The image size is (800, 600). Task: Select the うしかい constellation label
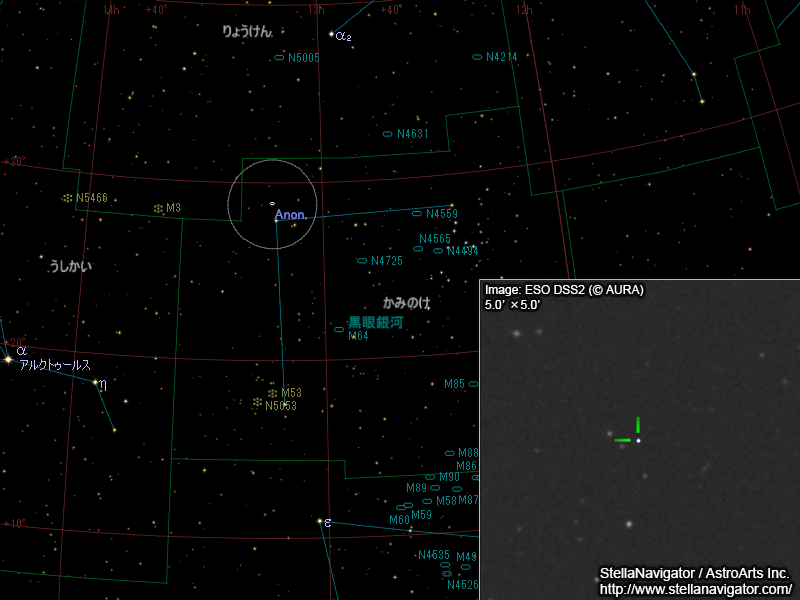point(70,267)
